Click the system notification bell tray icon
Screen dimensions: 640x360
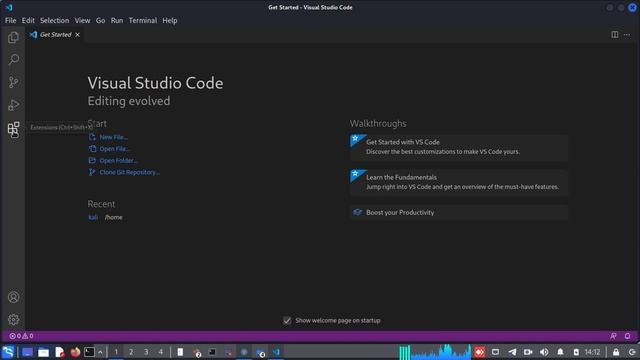pyautogui.click(x=560, y=352)
